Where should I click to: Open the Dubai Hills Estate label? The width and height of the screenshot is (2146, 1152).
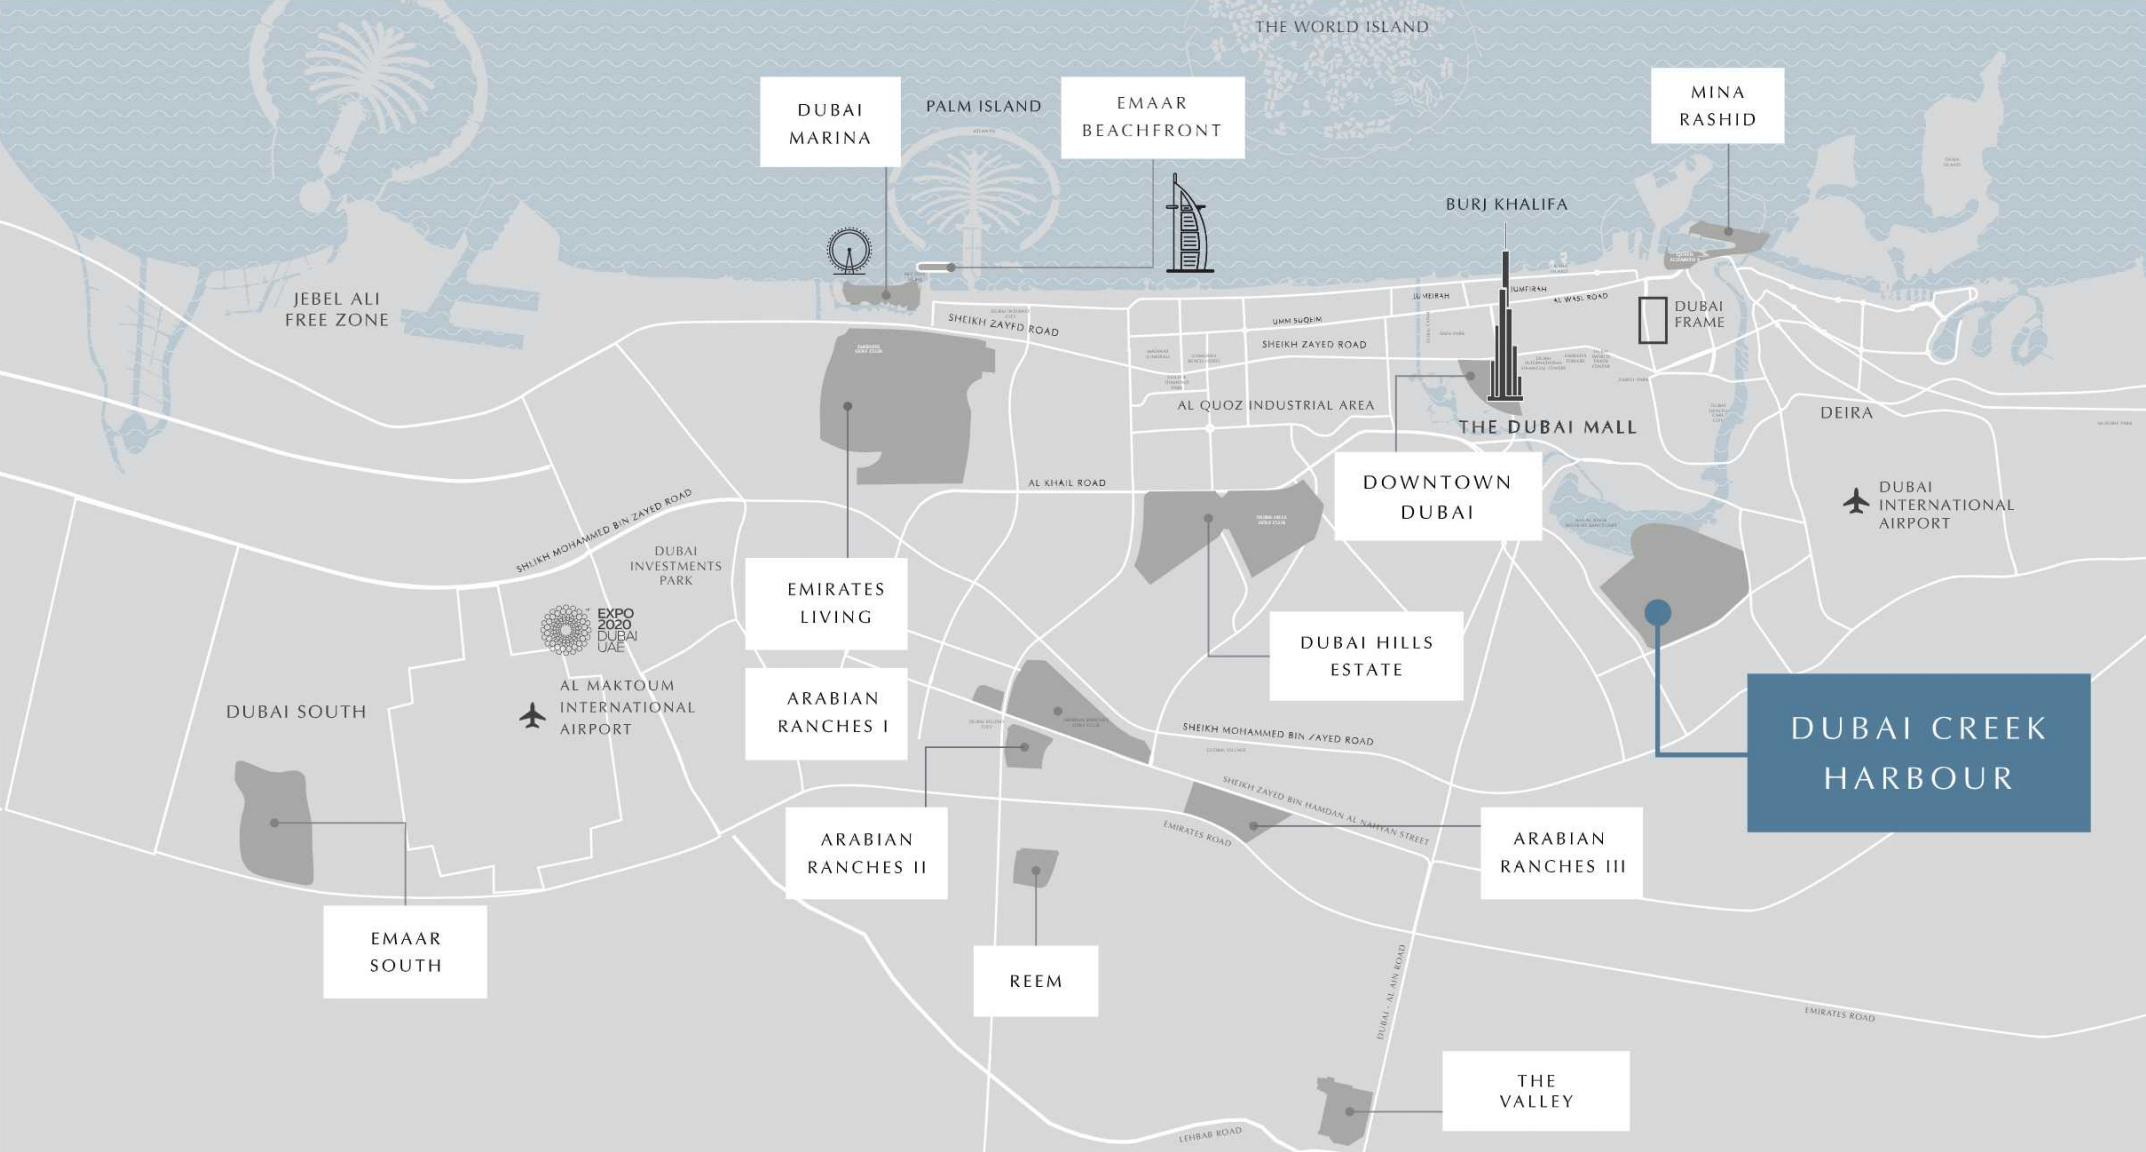tap(1366, 656)
